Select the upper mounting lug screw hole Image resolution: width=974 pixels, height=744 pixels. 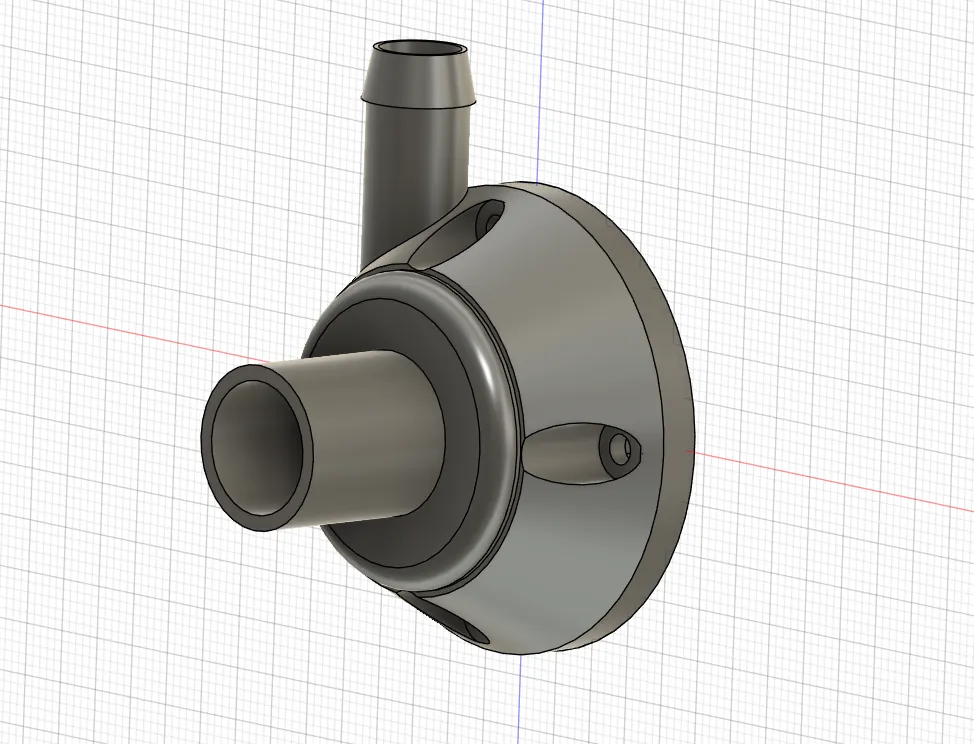[x=493, y=222]
